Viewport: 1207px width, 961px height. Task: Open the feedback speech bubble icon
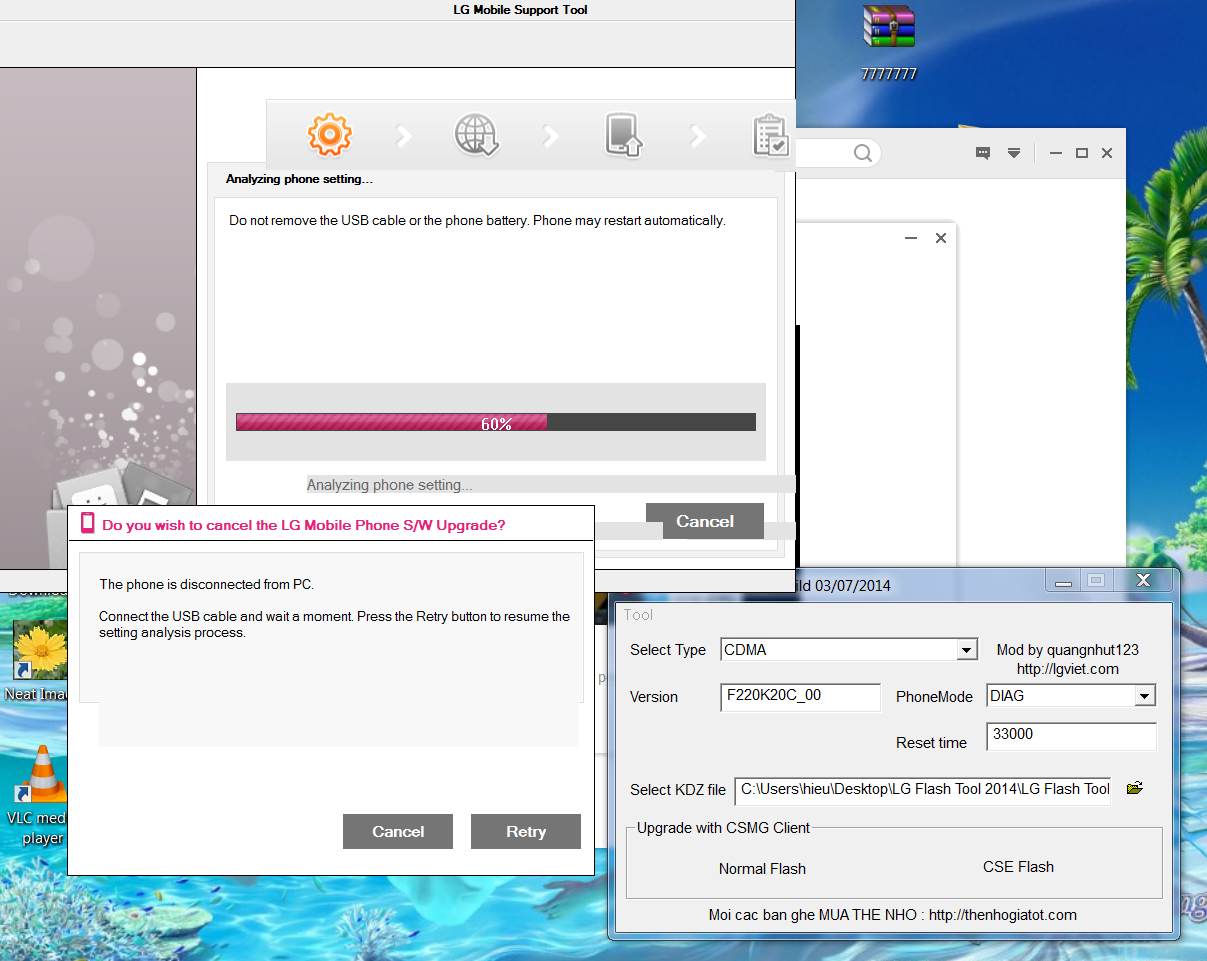tap(983, 153)
